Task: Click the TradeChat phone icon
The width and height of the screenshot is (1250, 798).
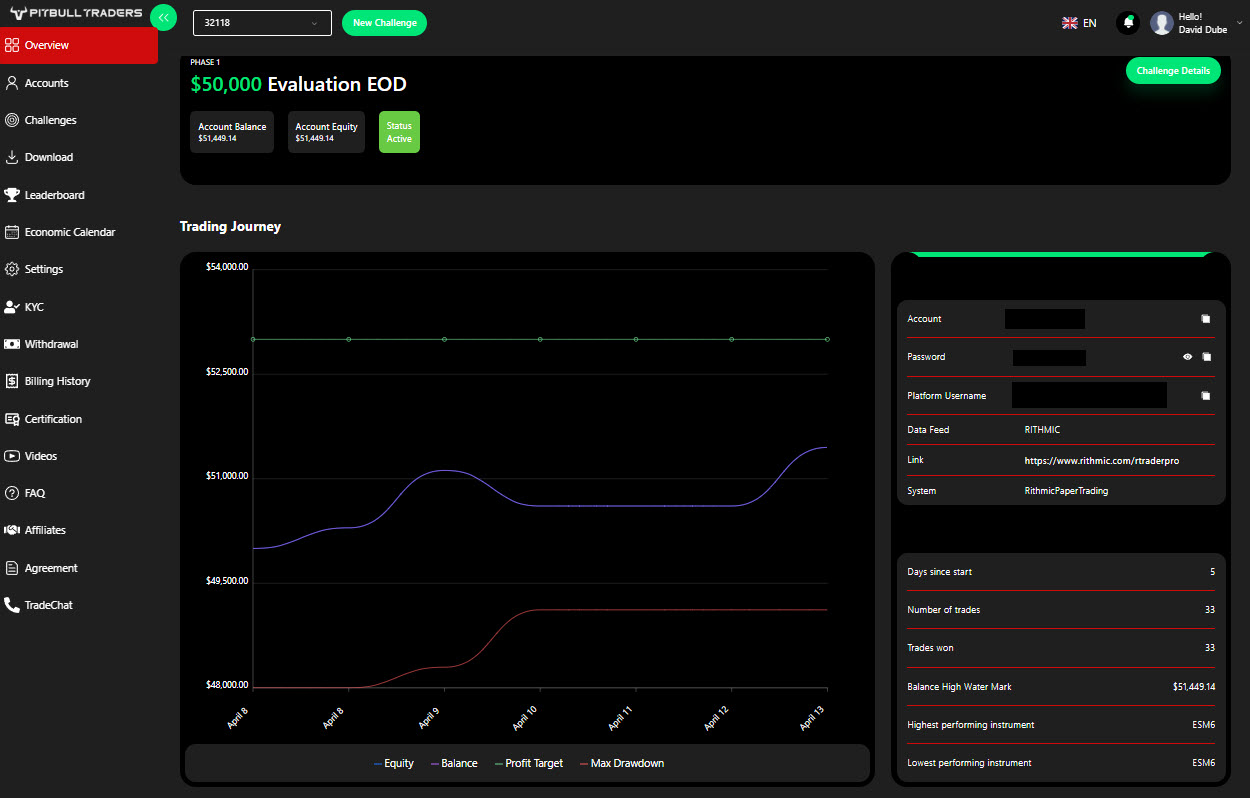Action: [x=12, y=605]
